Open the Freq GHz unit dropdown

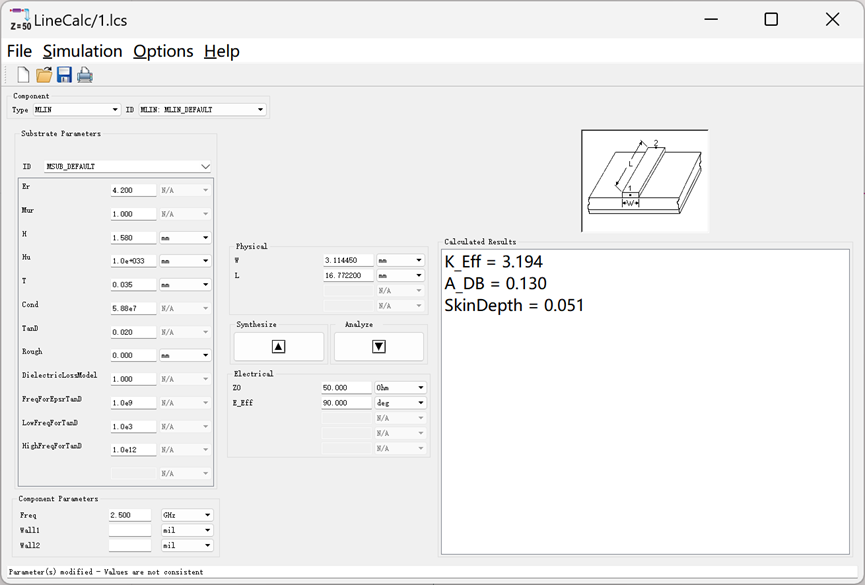[187, 516]
